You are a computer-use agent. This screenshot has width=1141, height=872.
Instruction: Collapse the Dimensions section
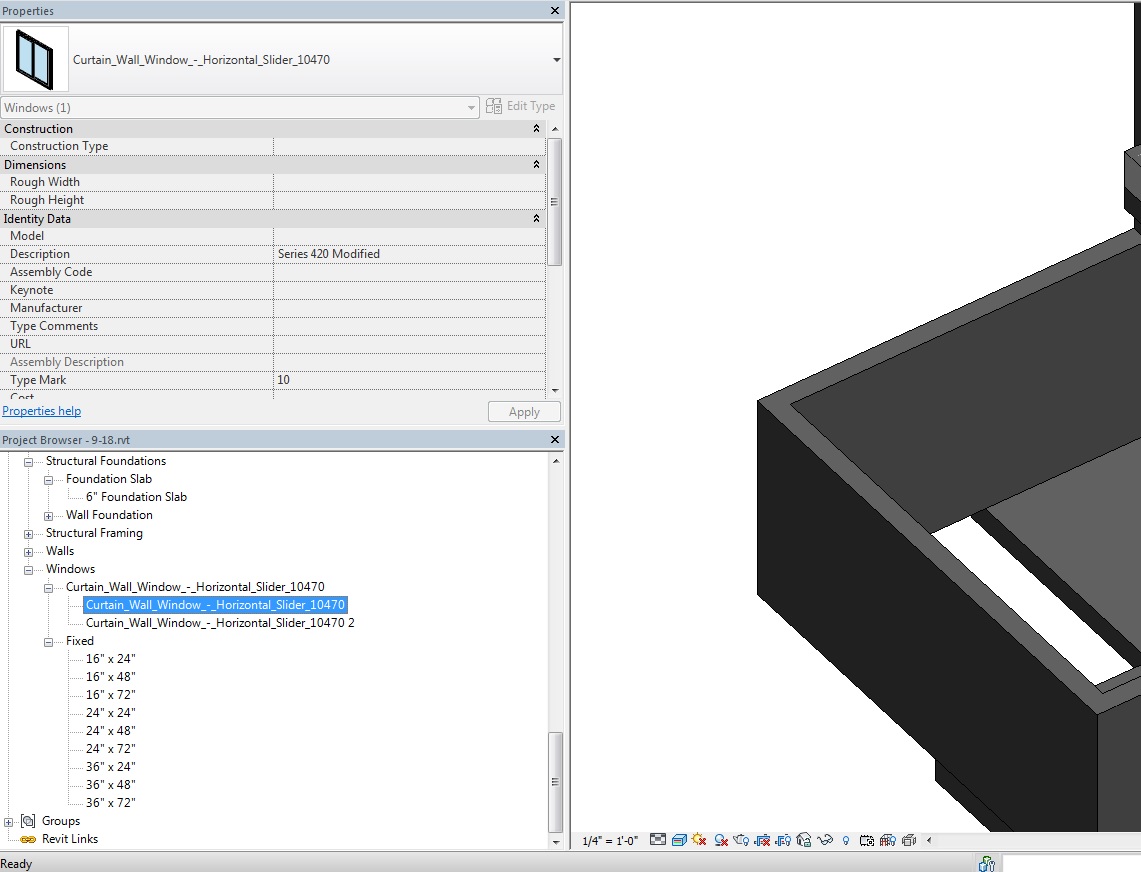click(536, 165)
